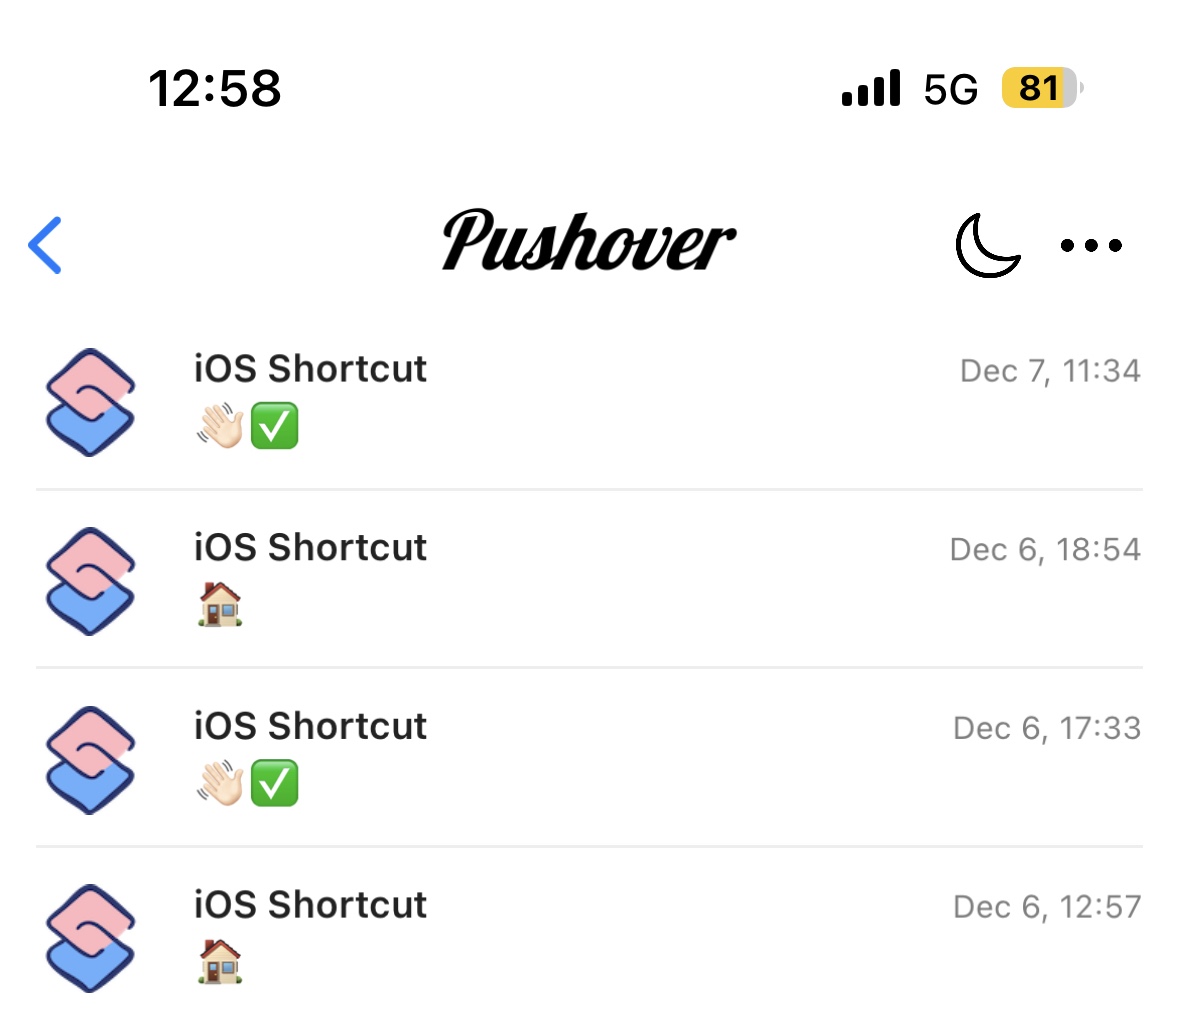The image size is (1179, 1015).
Task: Toggle quiet hours with the moon icon
Action: pos(988,245)
